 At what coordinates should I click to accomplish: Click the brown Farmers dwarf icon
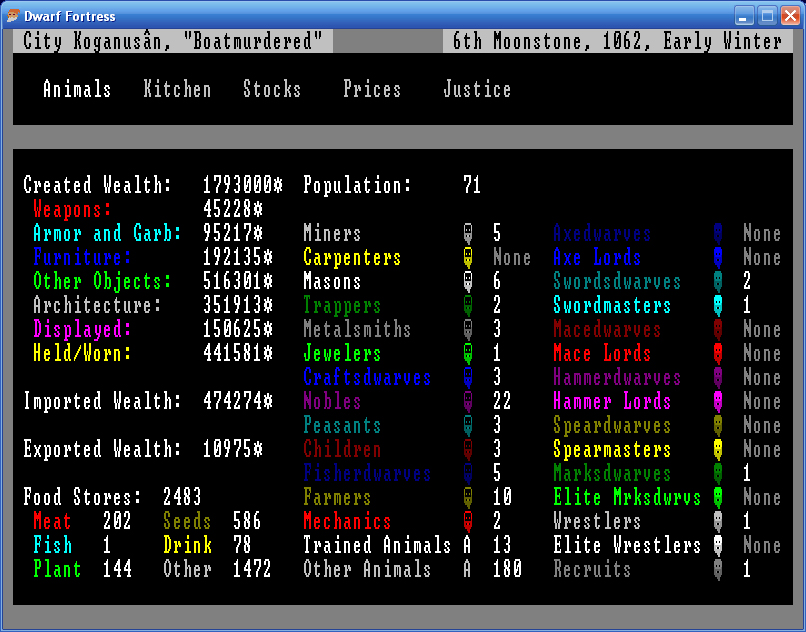468,497
